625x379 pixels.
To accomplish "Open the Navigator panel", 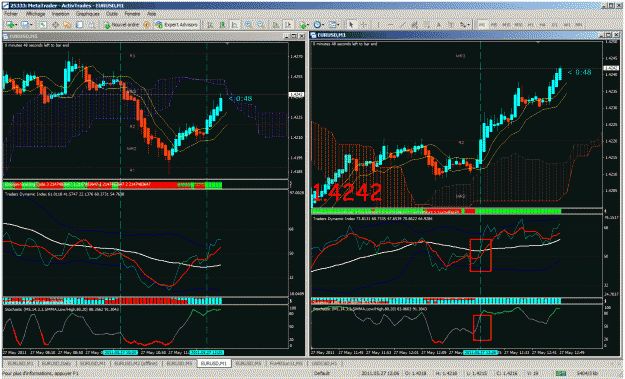I will tap(67, 25).
